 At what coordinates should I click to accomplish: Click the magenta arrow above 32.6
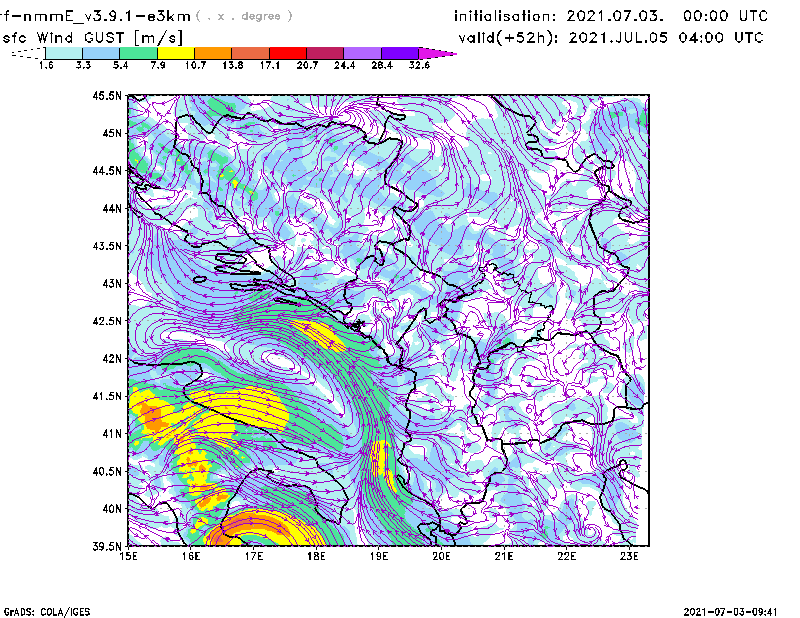437,53
